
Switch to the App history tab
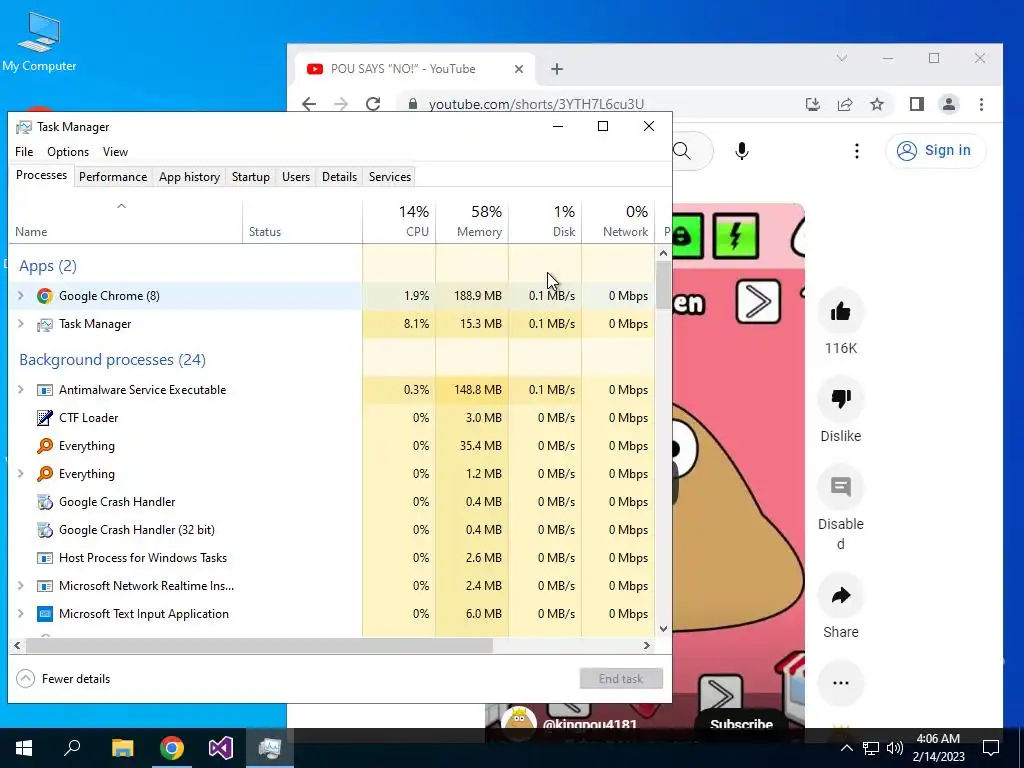(x=189, y=177)
